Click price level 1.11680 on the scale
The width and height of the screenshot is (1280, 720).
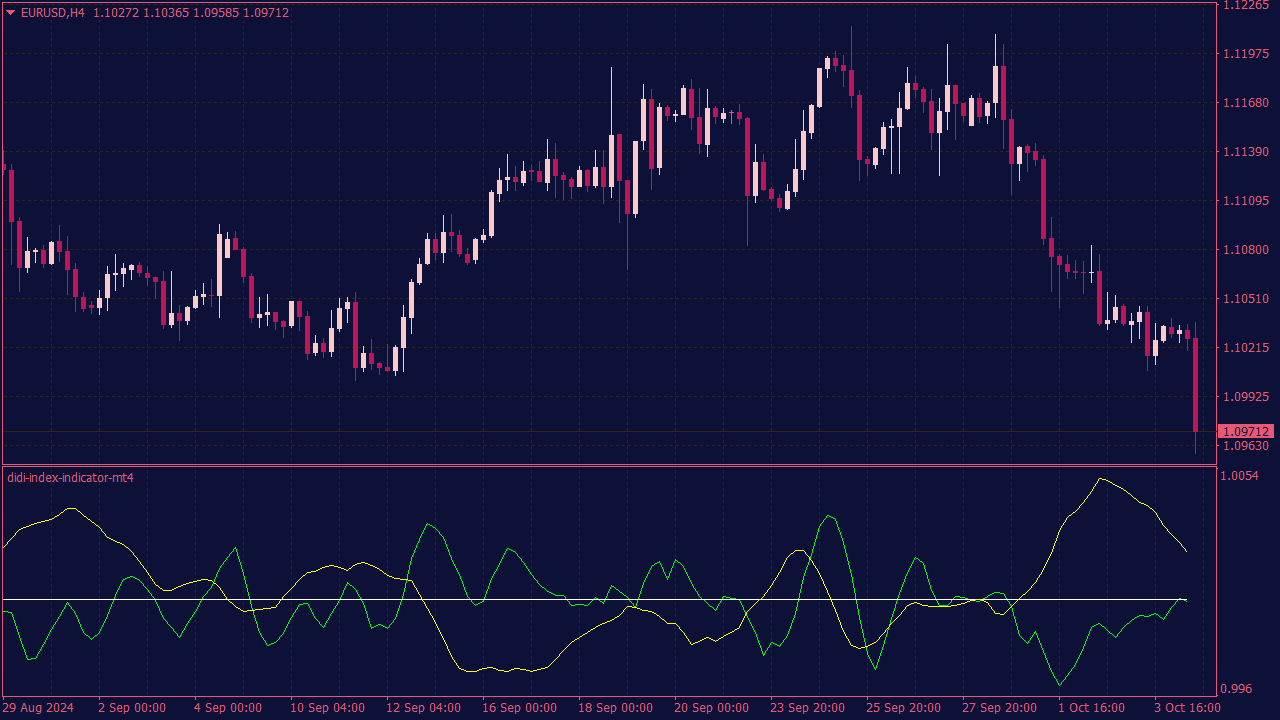tap(1247, 103)
